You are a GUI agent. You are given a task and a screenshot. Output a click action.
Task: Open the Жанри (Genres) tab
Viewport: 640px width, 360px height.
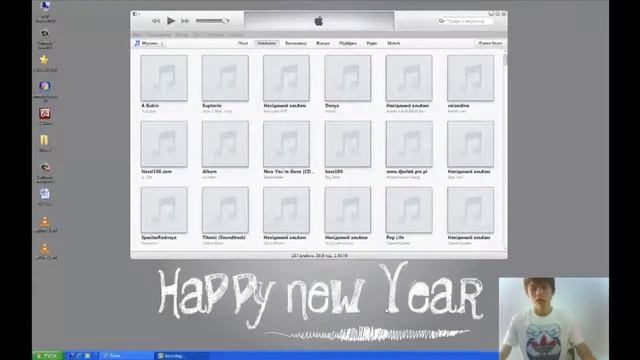pos(322,43)
